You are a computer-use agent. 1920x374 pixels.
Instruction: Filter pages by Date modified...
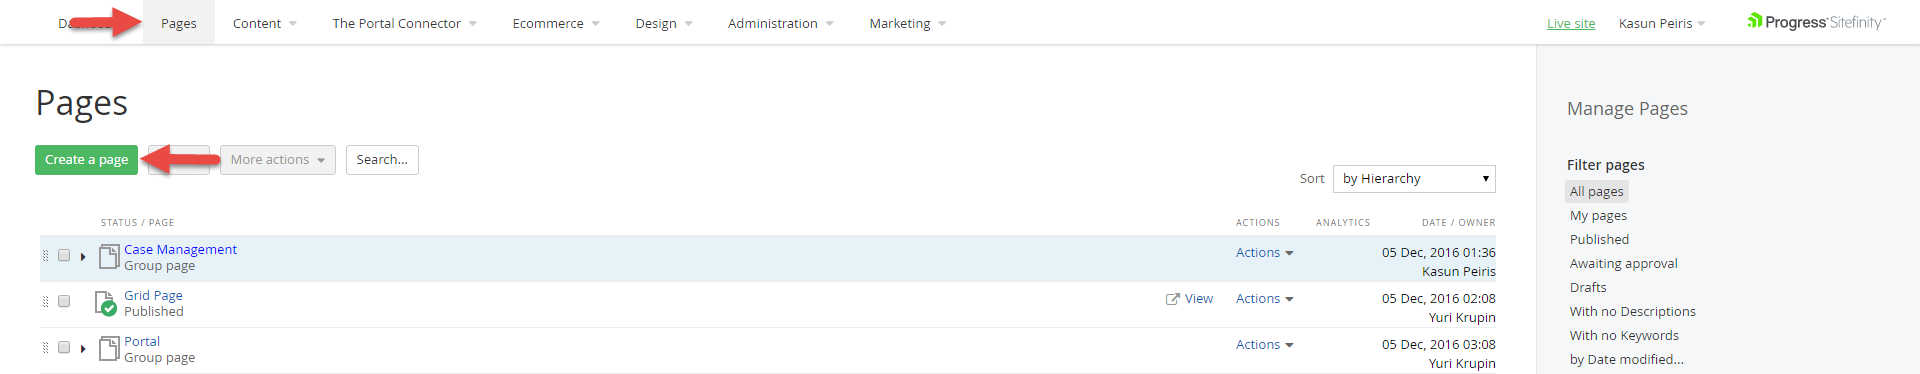pos(1626,360)
